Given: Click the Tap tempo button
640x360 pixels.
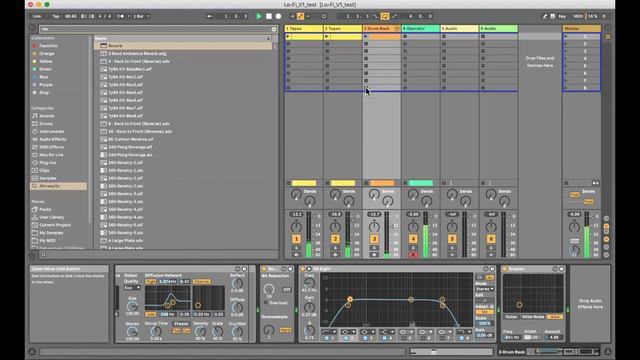Looking at the screenshot, I should (x=56, y=16).
